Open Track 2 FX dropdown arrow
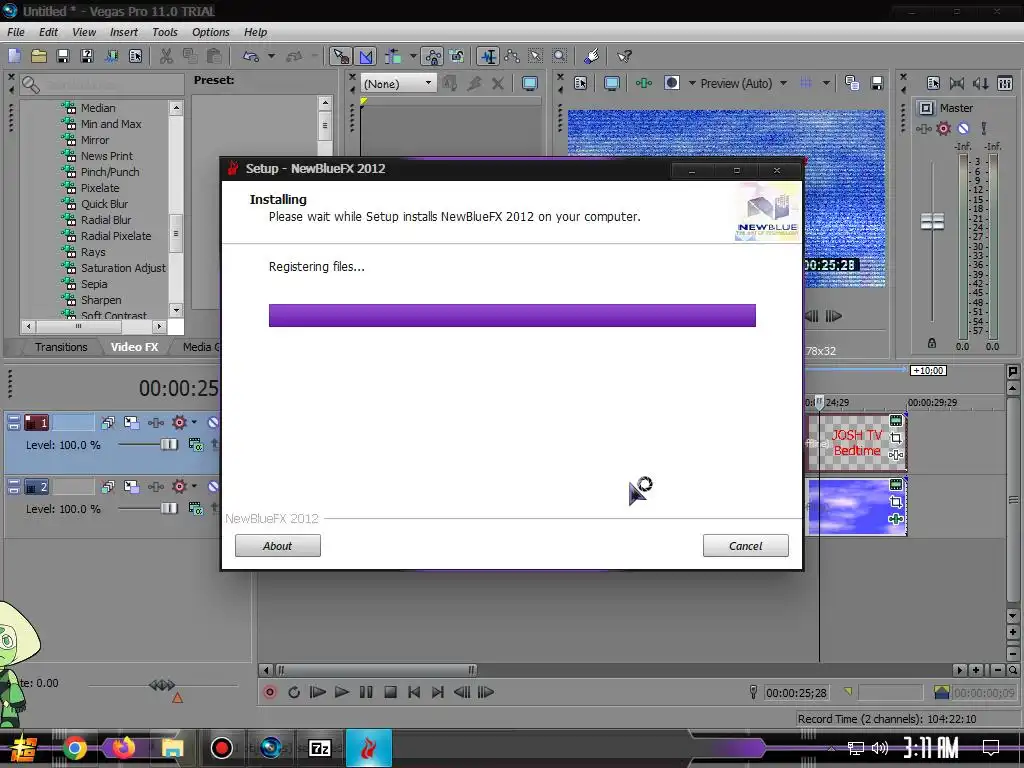1024x768 pixels. (194, 486)
